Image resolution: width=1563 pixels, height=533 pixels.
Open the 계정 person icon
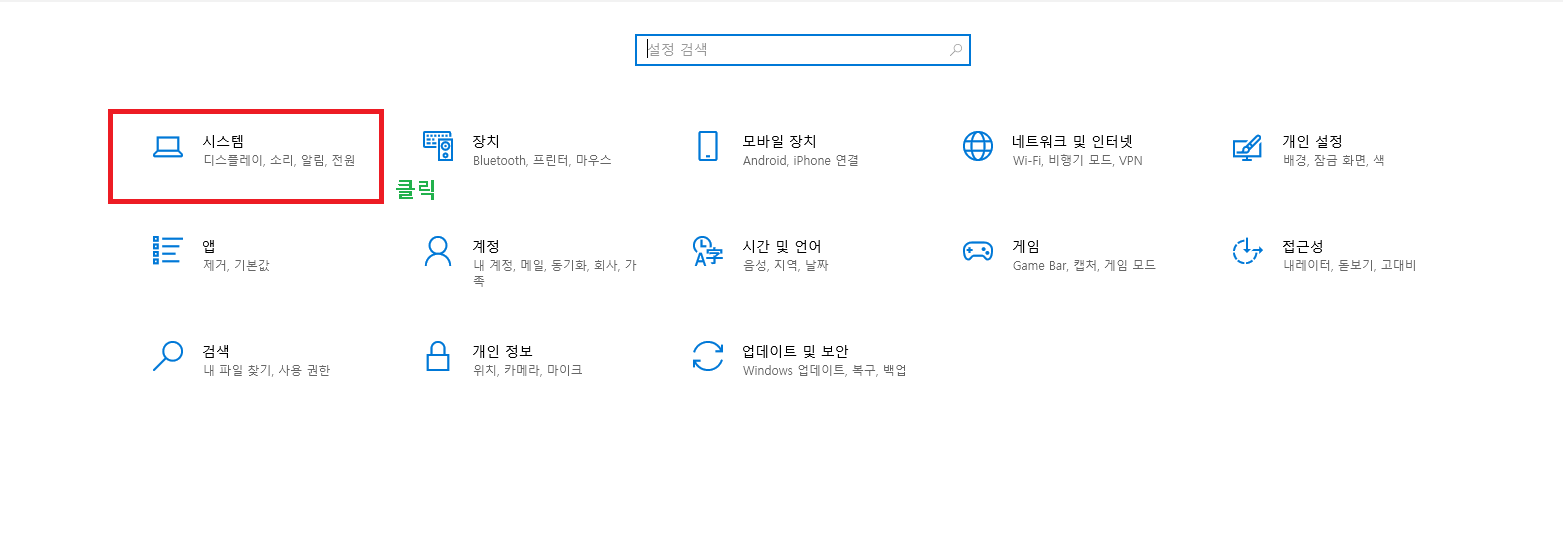click(x=438, y=251)
